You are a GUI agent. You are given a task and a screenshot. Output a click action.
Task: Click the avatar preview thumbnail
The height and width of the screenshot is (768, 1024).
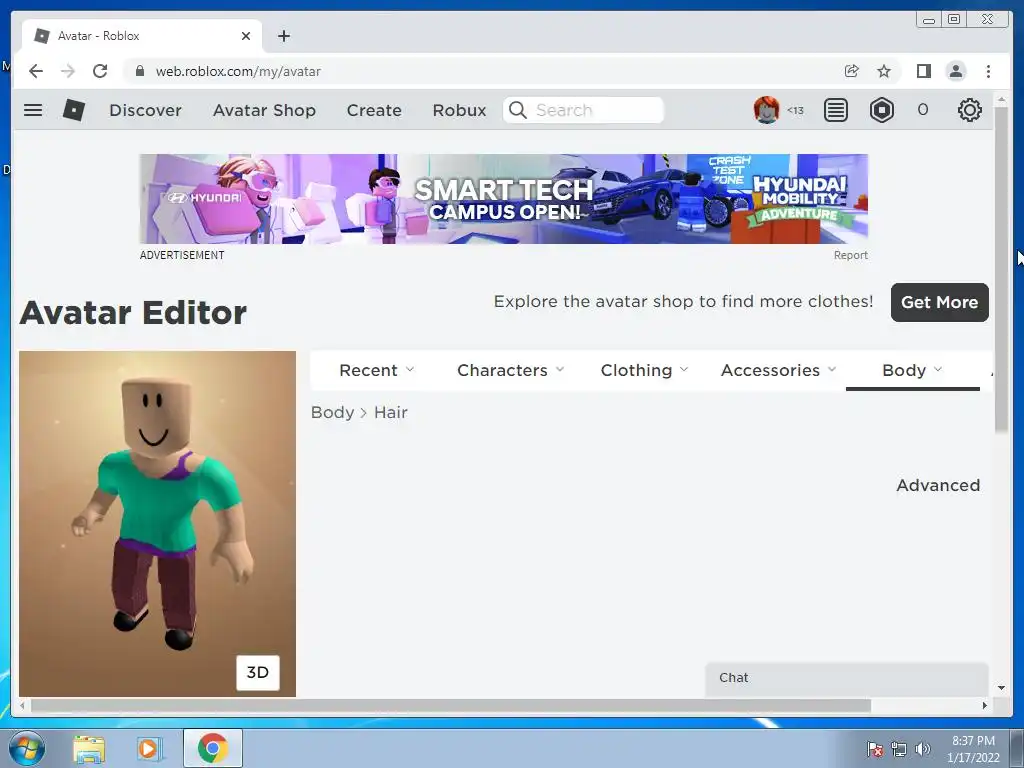pos(157,524)
